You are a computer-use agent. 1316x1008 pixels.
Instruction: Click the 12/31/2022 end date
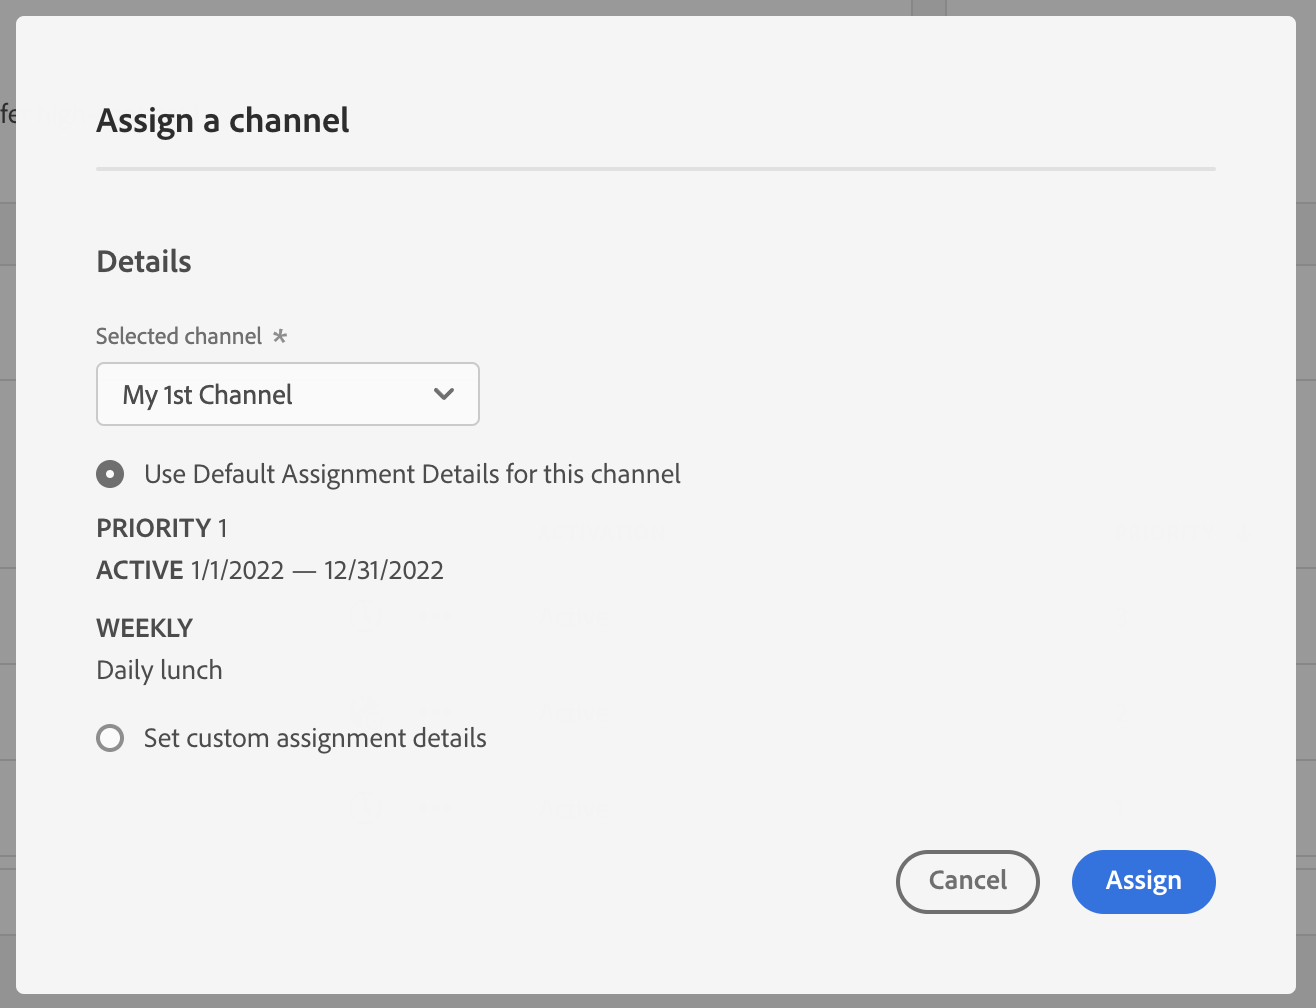coord(384,570)
